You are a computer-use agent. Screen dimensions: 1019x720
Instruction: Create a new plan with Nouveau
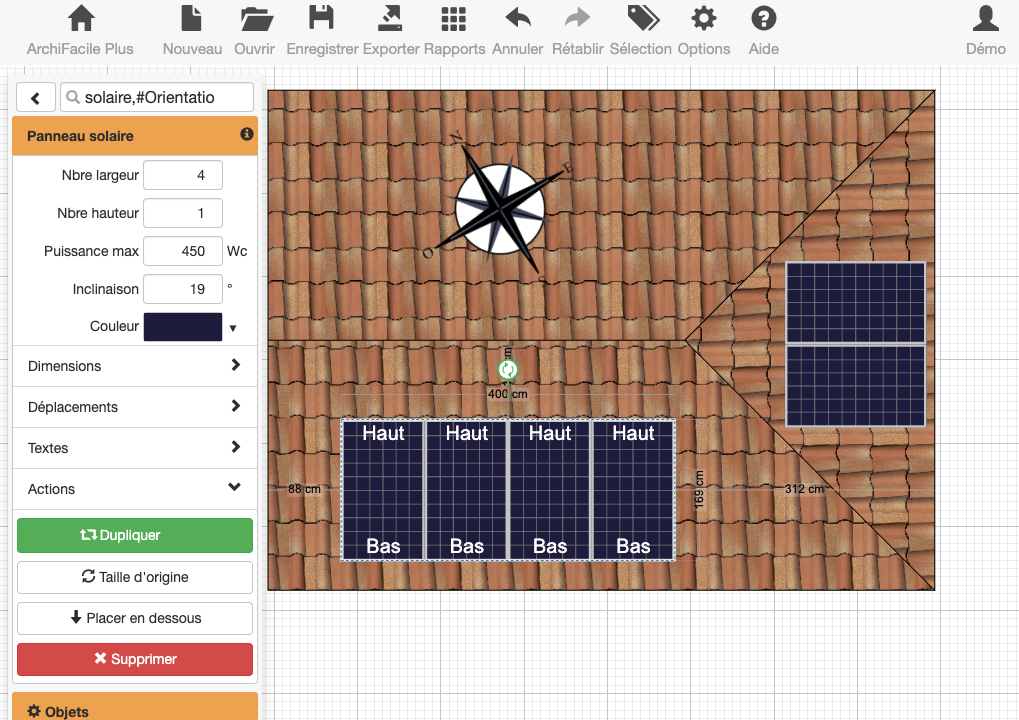(x=192, y=19)
